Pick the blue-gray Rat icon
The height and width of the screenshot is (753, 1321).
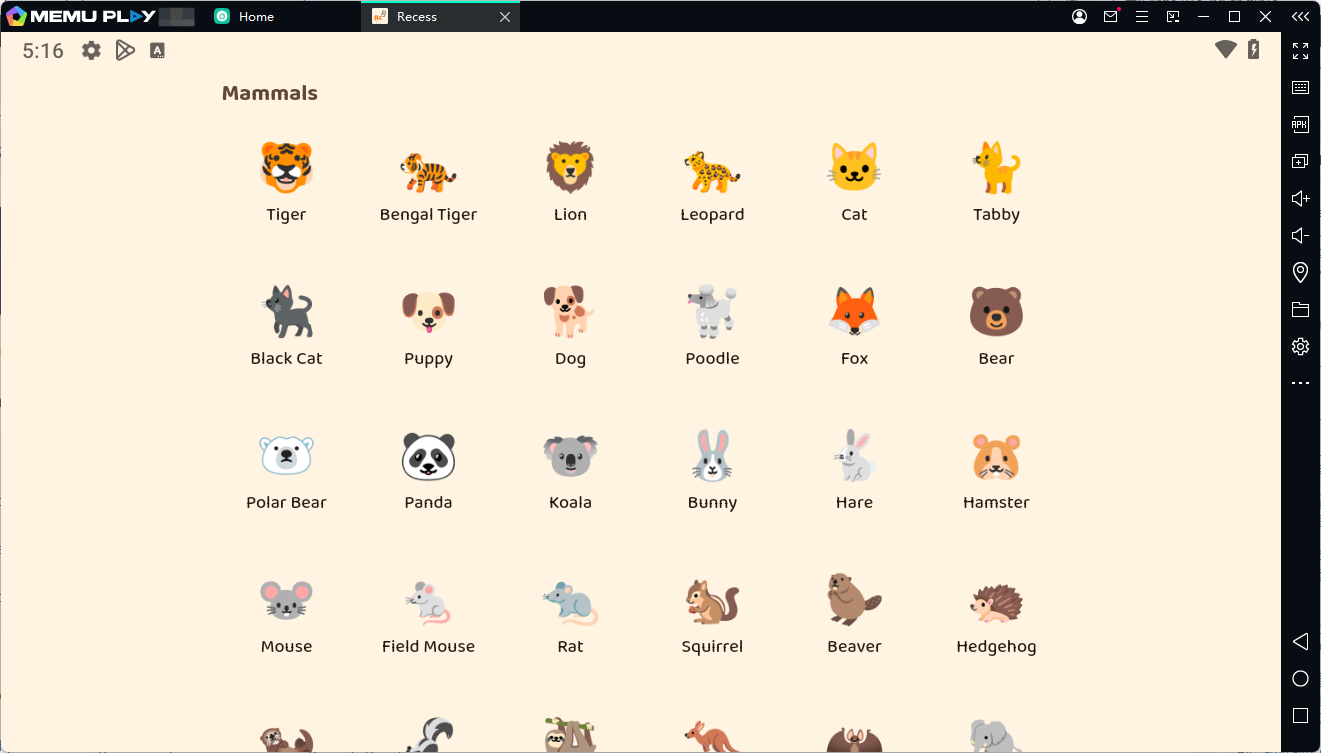pos(570,603)
